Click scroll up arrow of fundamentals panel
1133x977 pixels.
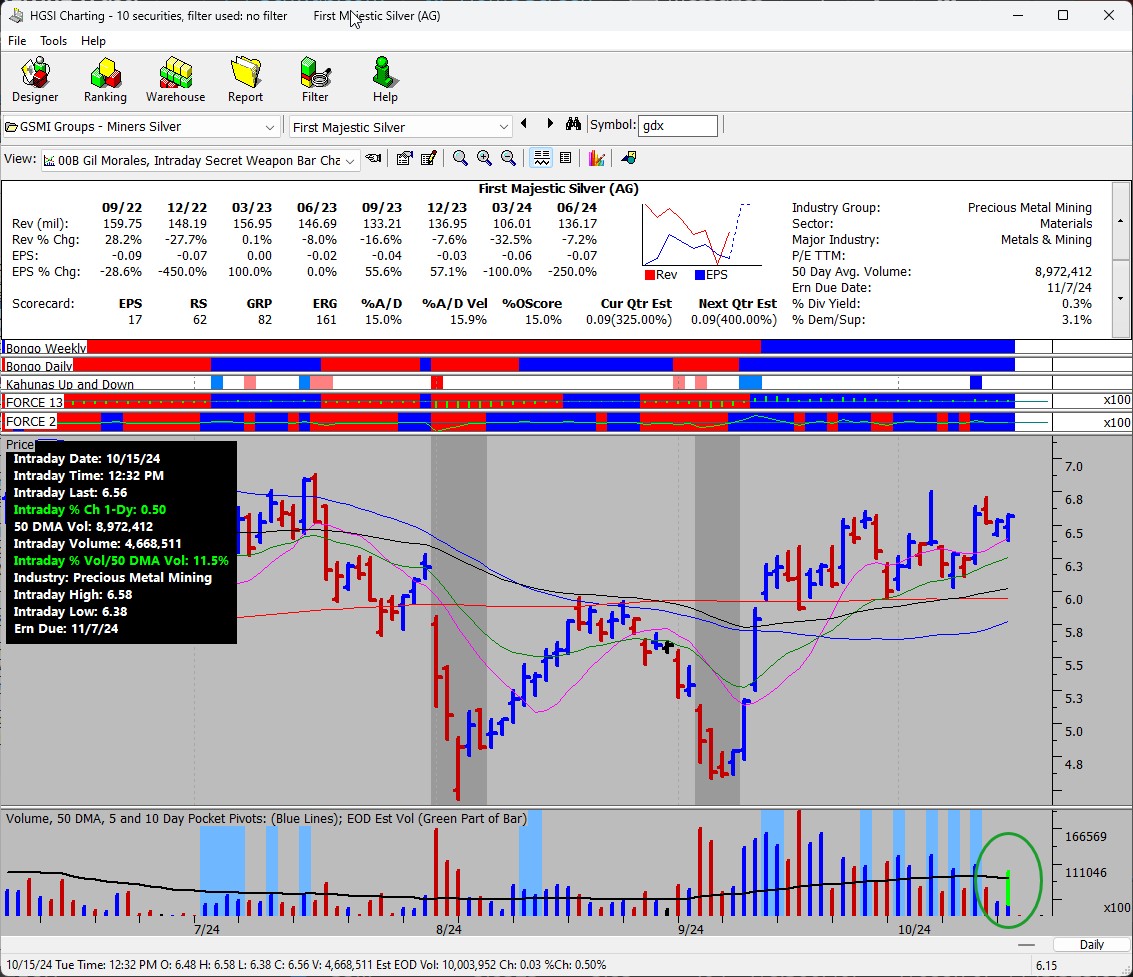click(x=1121, y=220)
